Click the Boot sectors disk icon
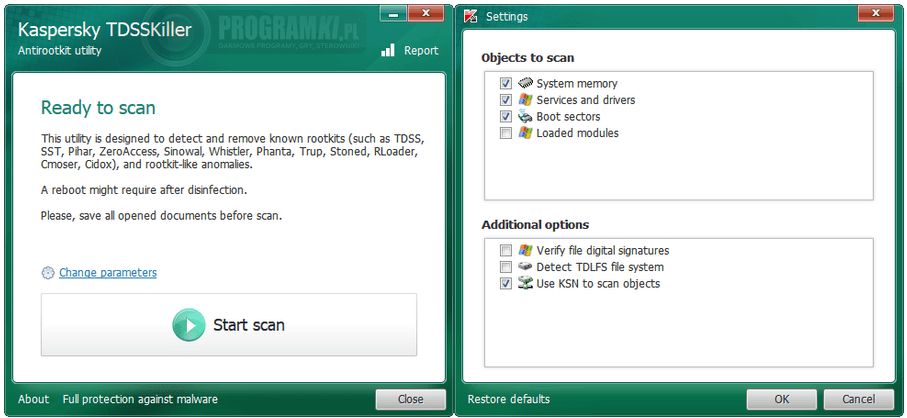 coord(525,116)
